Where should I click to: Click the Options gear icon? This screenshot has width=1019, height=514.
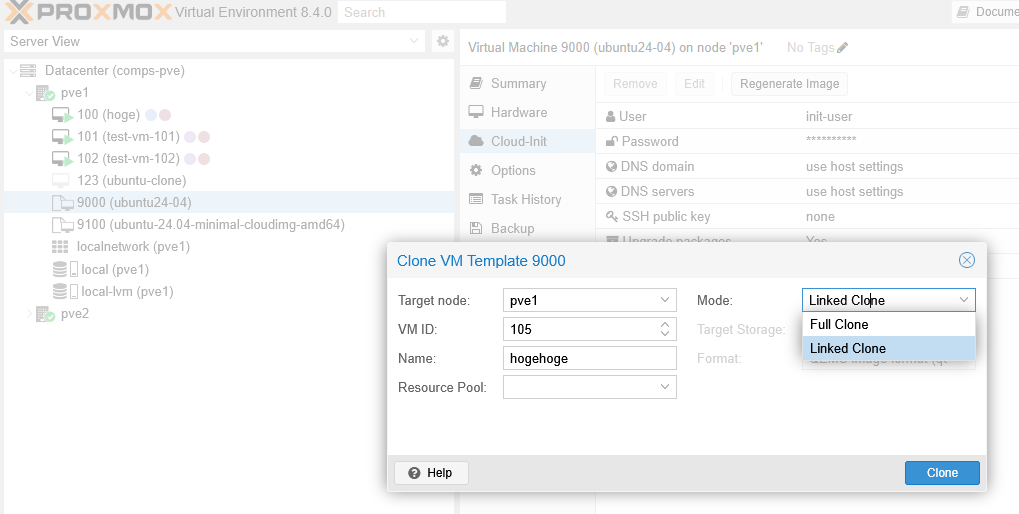coord(476,170)
